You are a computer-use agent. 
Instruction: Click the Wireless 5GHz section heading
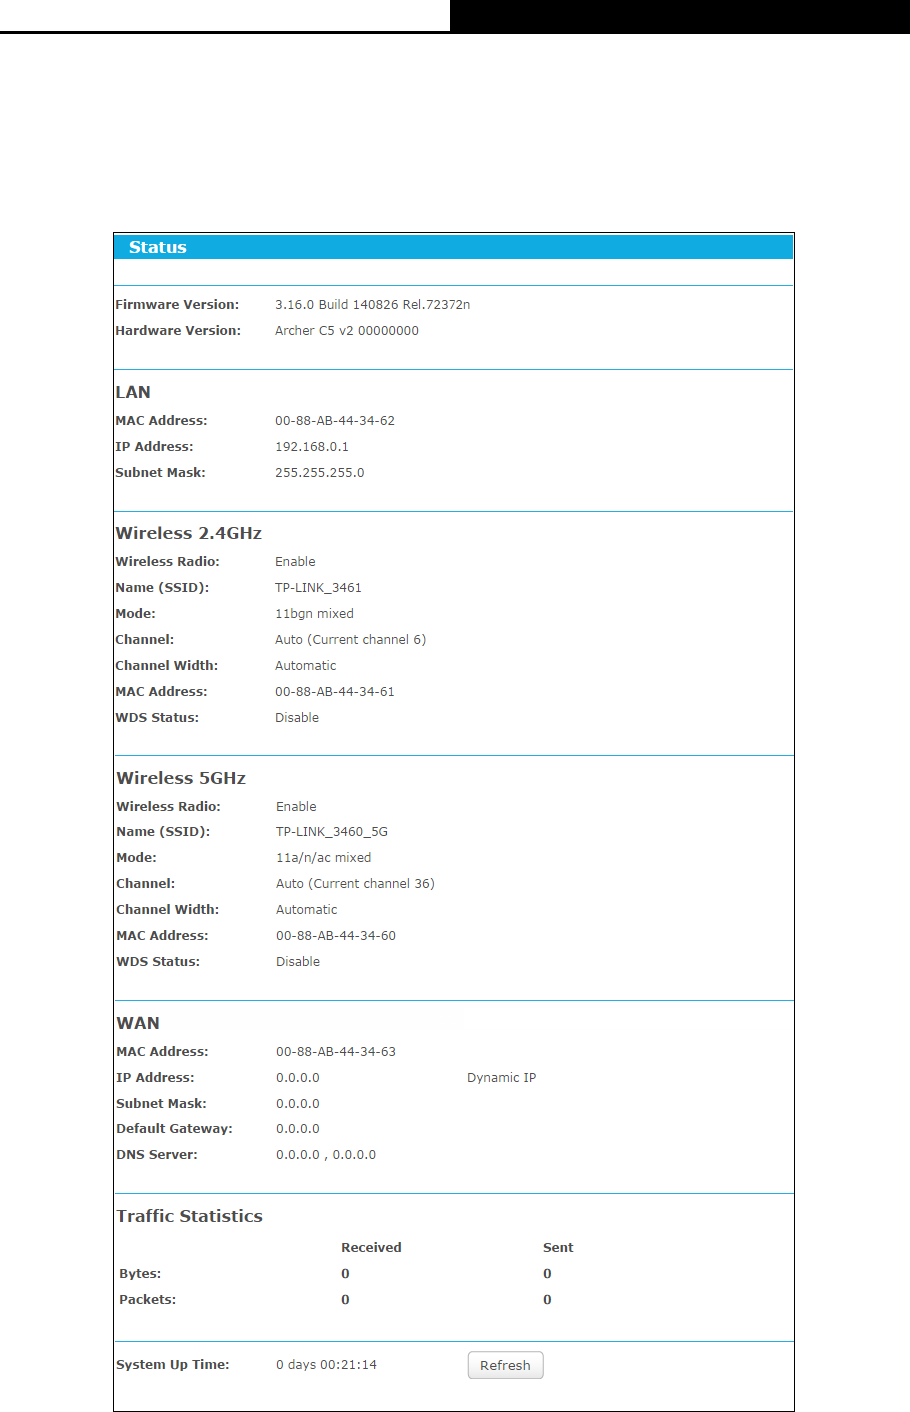point(181,778)
